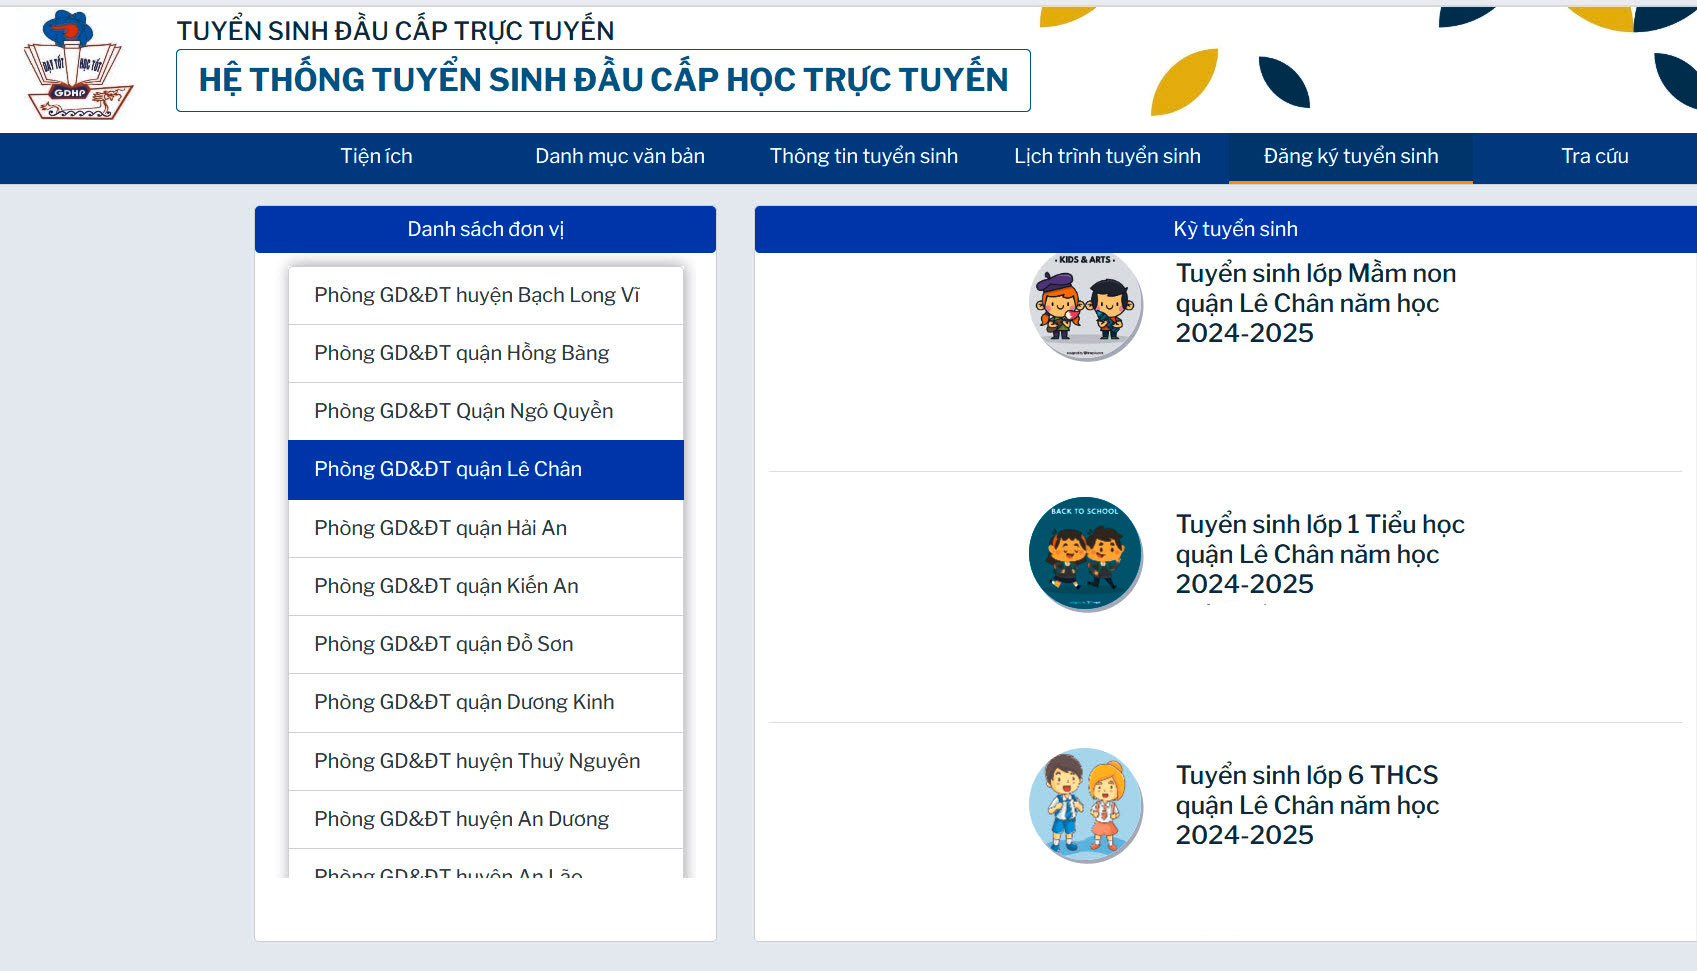Select the Đăng ký tuyển sinh tab
Screen dimensions: 1697x971
(x=1350, y=157)
